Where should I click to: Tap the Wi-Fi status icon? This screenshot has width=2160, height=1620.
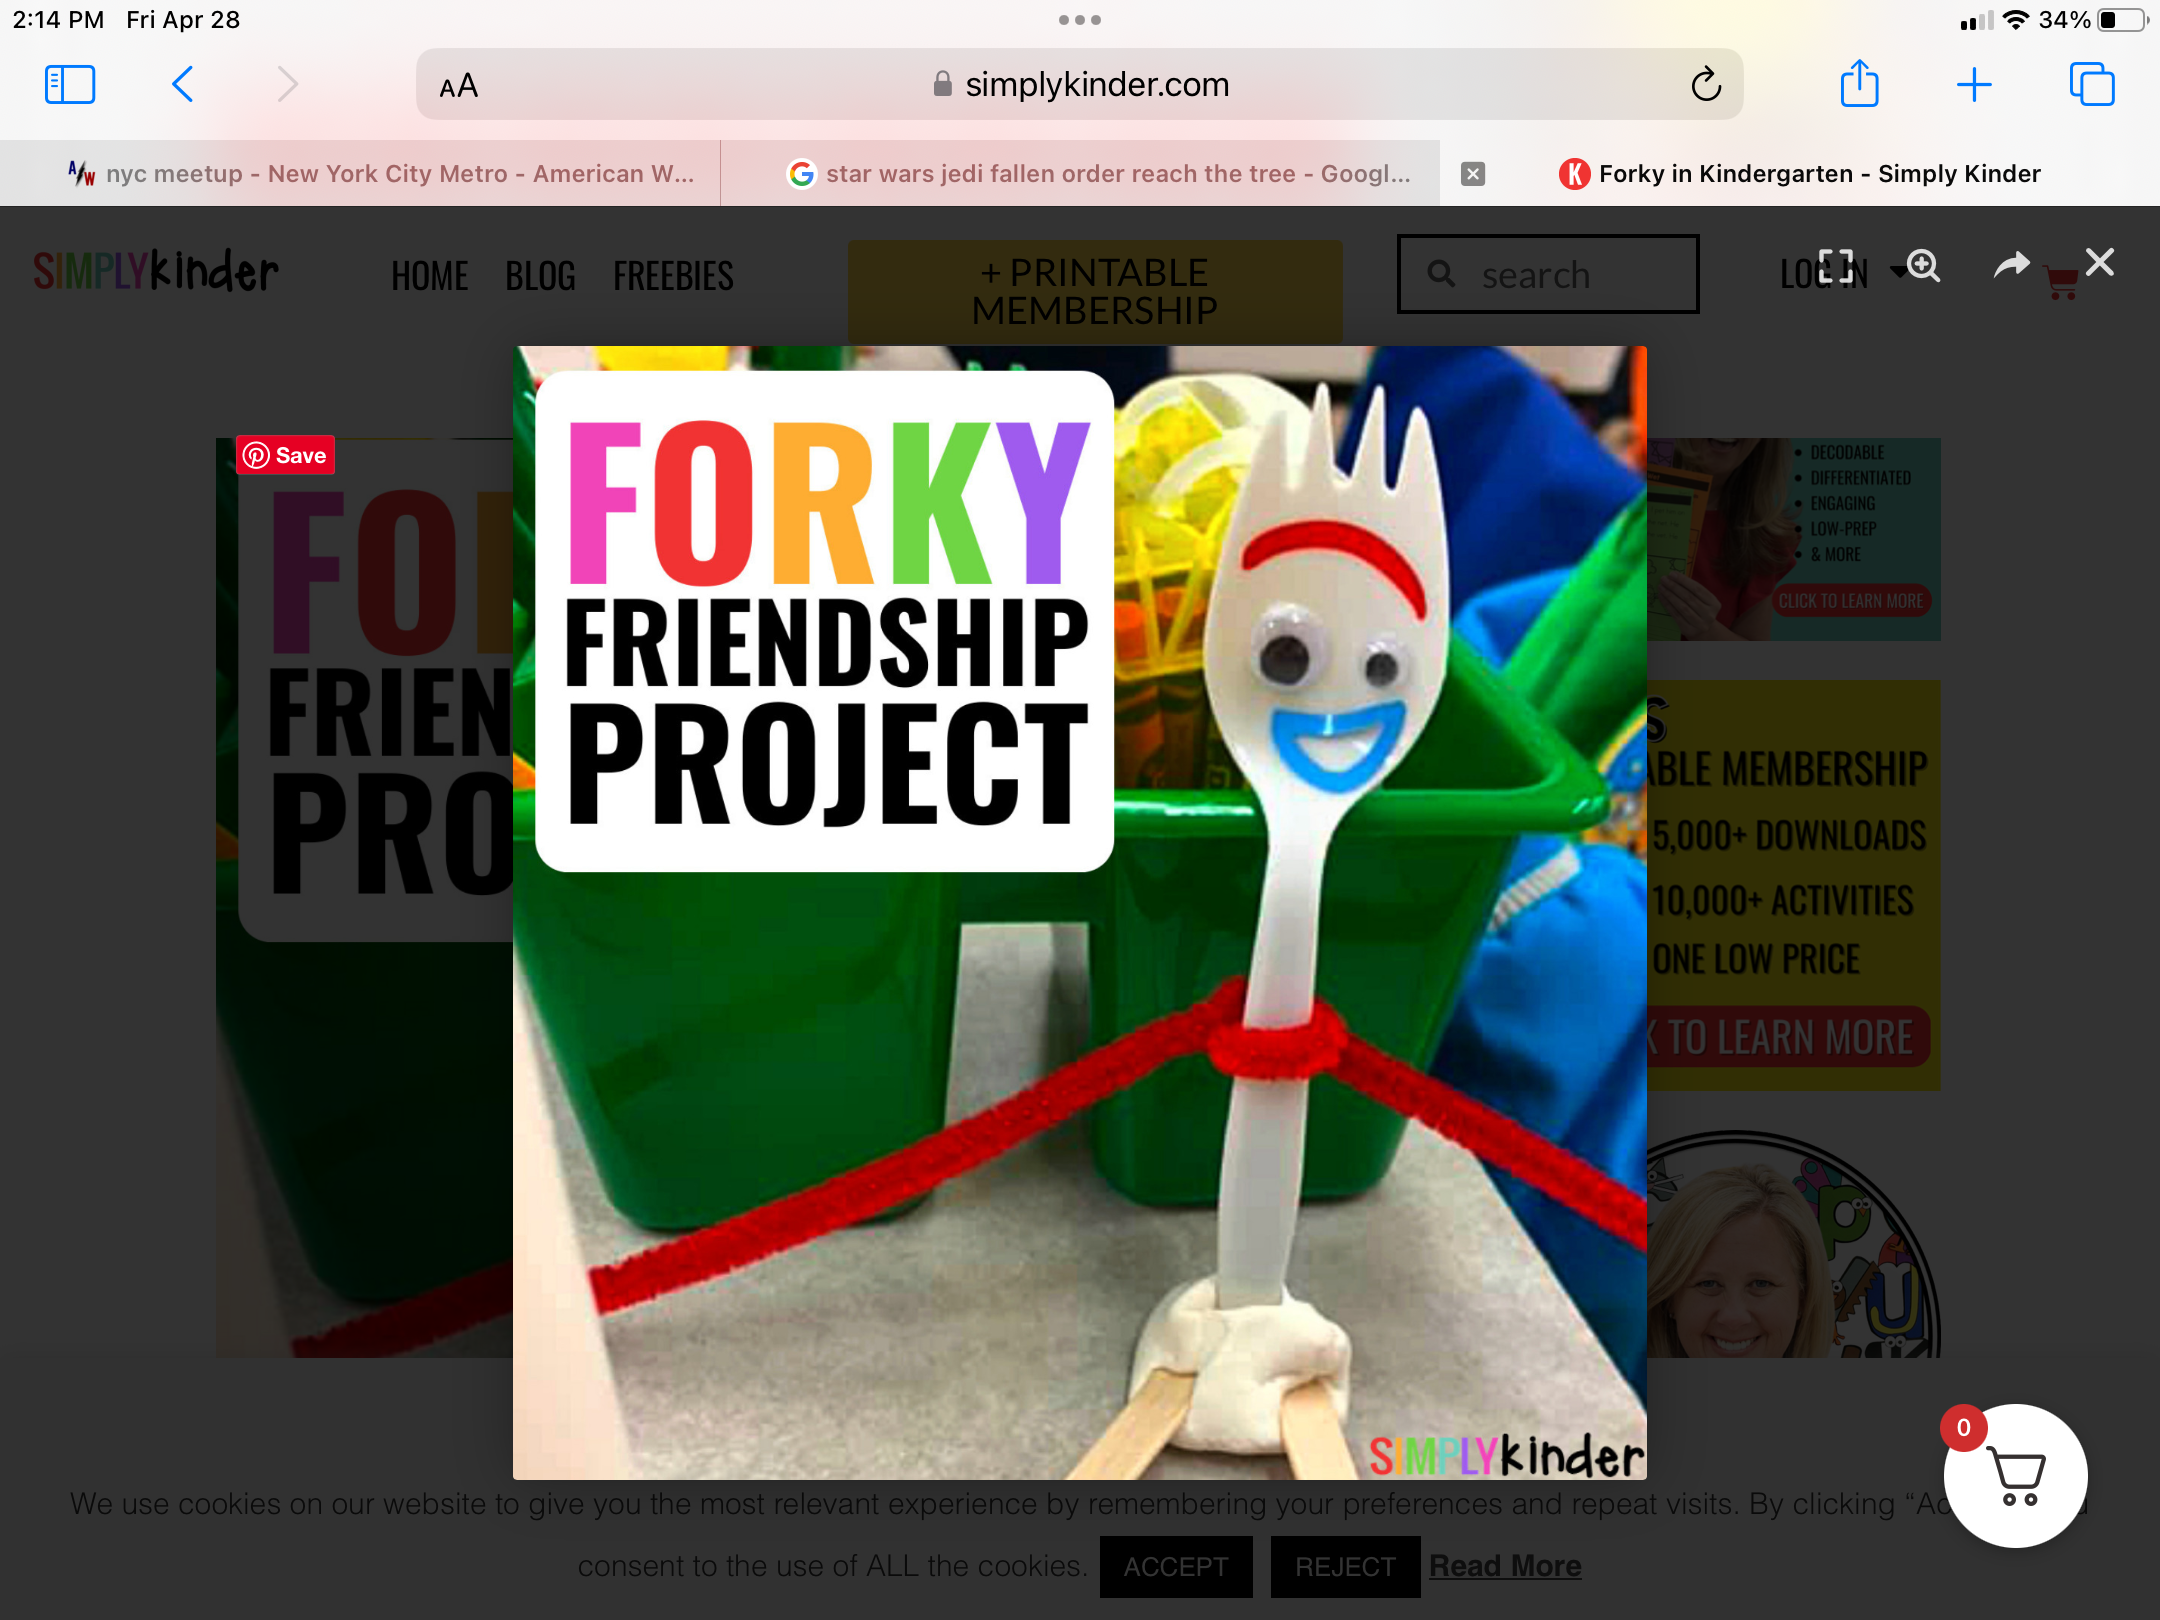[2016, 20]
